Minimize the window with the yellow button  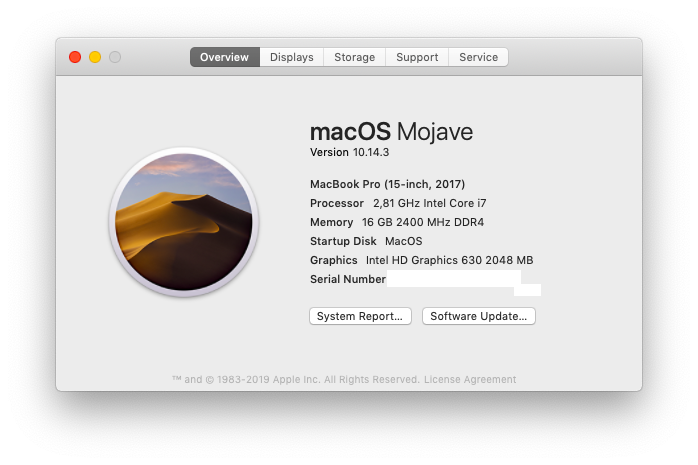95,57
